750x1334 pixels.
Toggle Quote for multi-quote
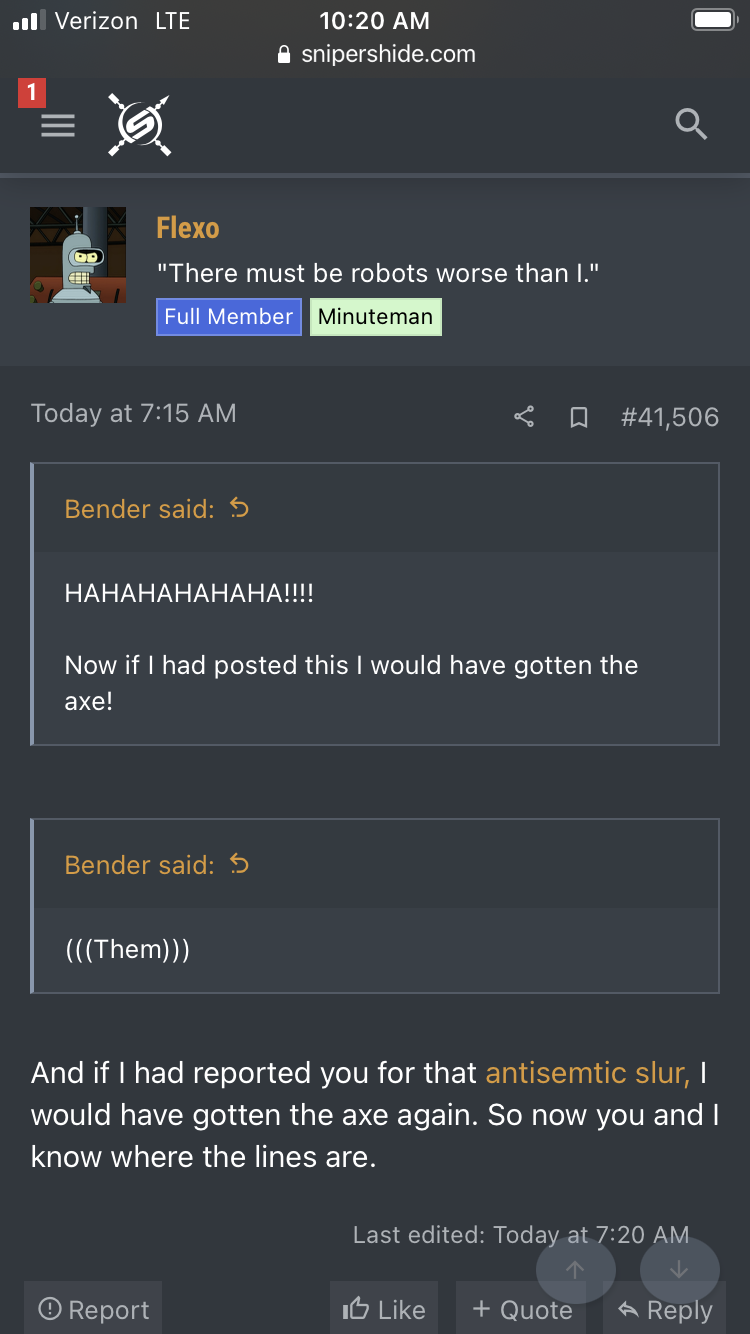pyautogui.click(x=522, y=1309)
